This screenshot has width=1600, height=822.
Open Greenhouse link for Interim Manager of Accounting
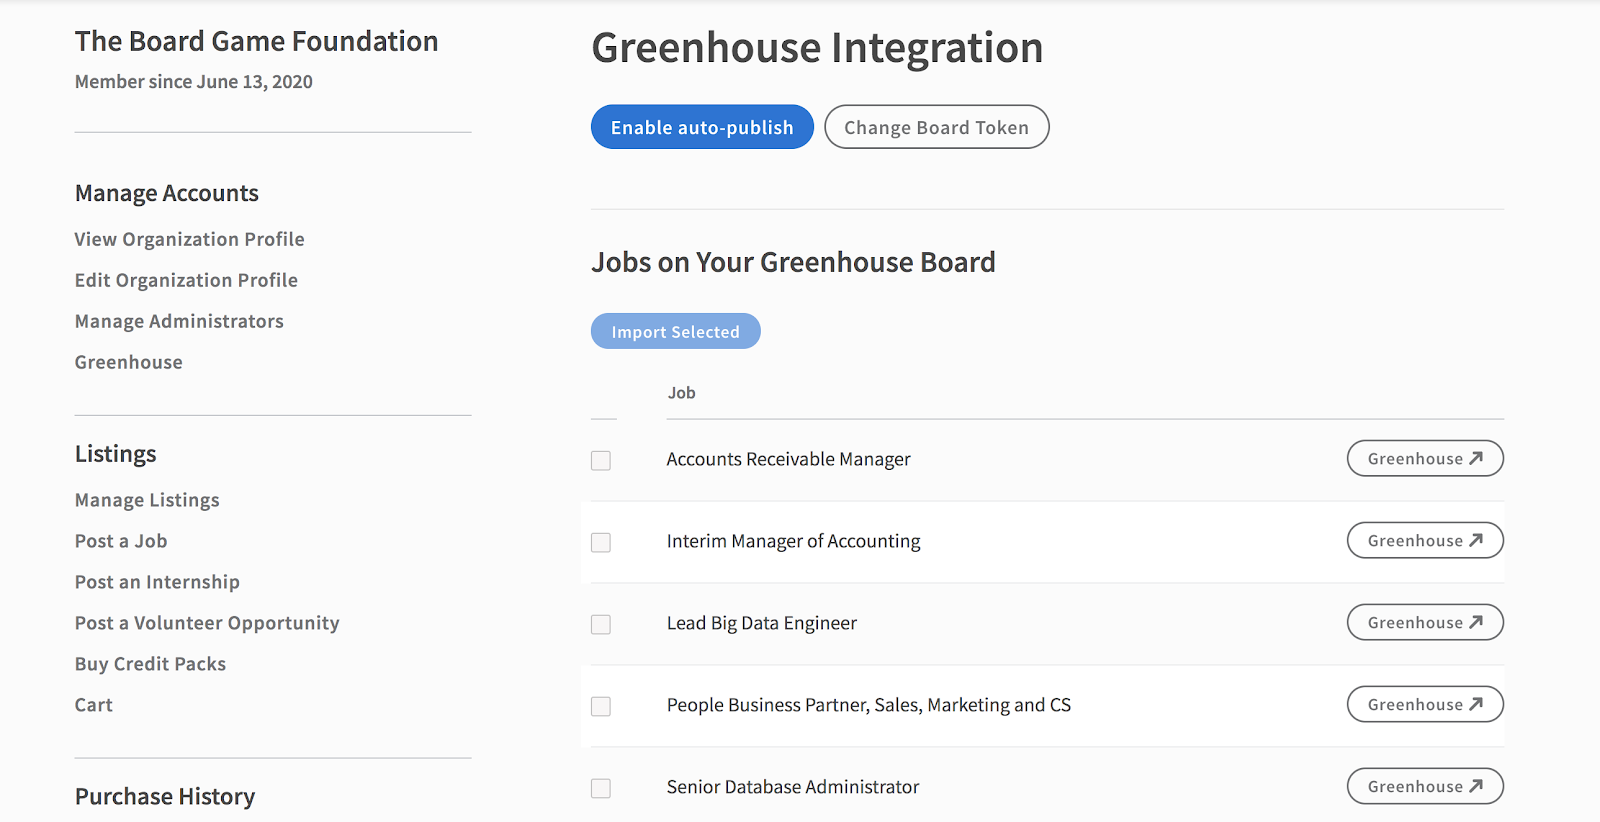pos(1425,540)
